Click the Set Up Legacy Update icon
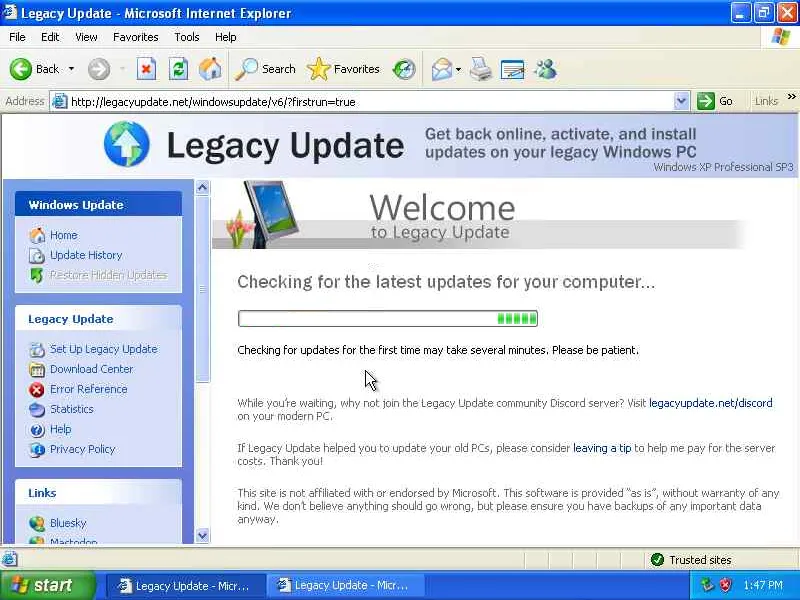 coord(37,349)
